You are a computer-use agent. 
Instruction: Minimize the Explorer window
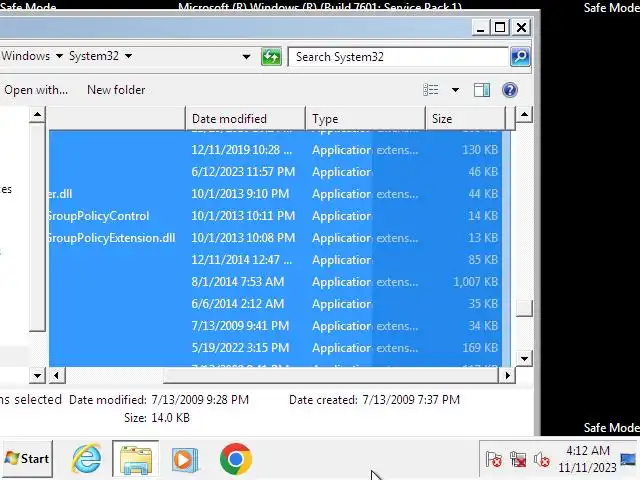(x=480, y=28)
